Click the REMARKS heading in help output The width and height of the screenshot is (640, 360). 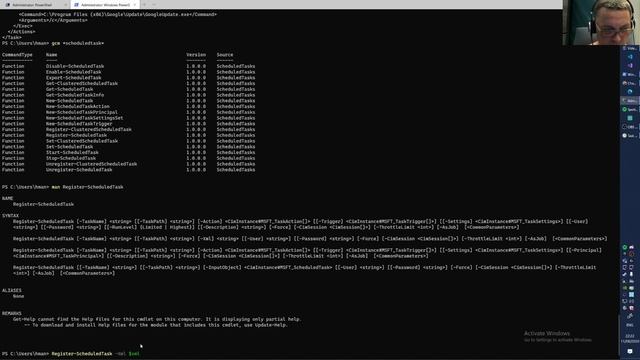[x=11, y=313]
